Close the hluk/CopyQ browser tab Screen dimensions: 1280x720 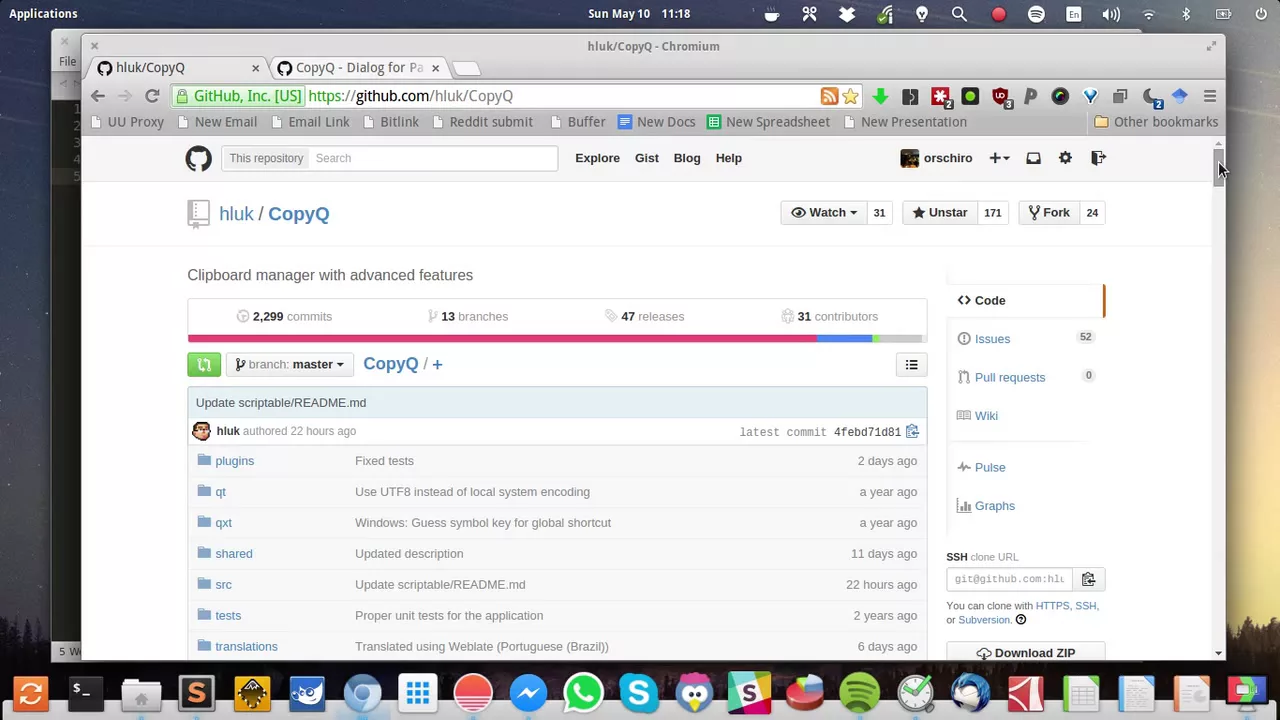(x=255, y=68)
